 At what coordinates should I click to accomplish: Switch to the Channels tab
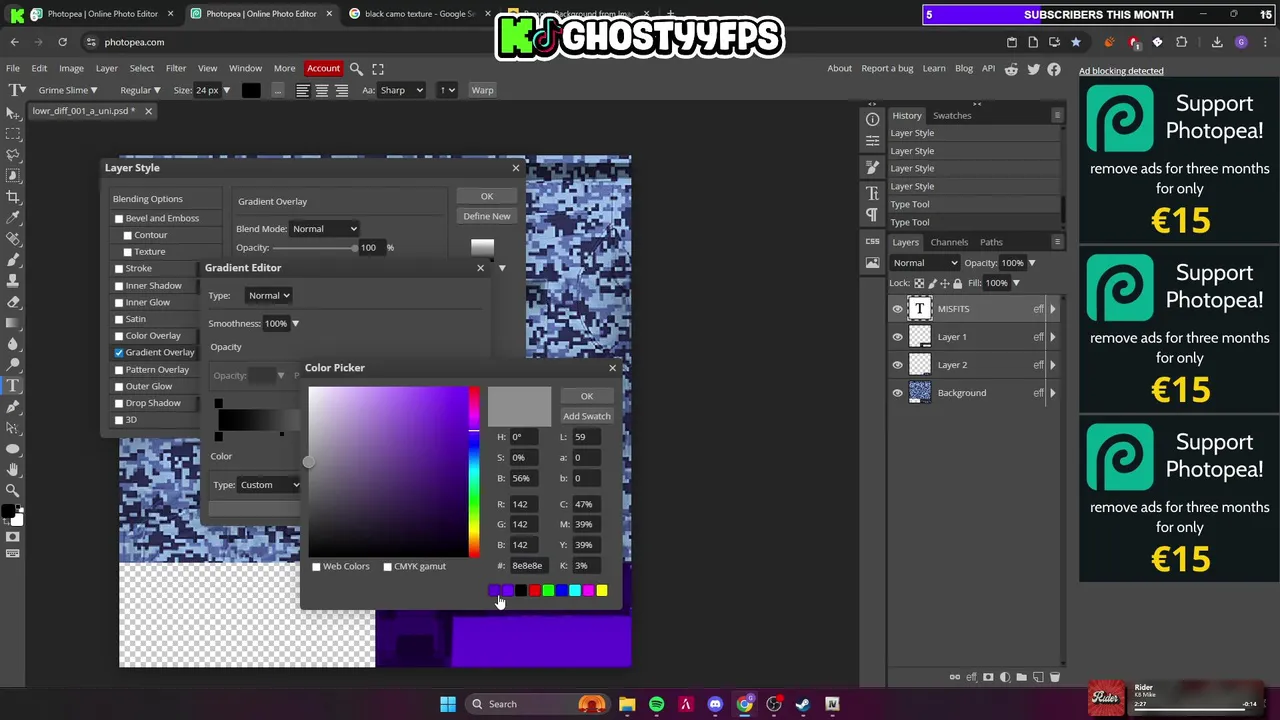tap(949, 242)
